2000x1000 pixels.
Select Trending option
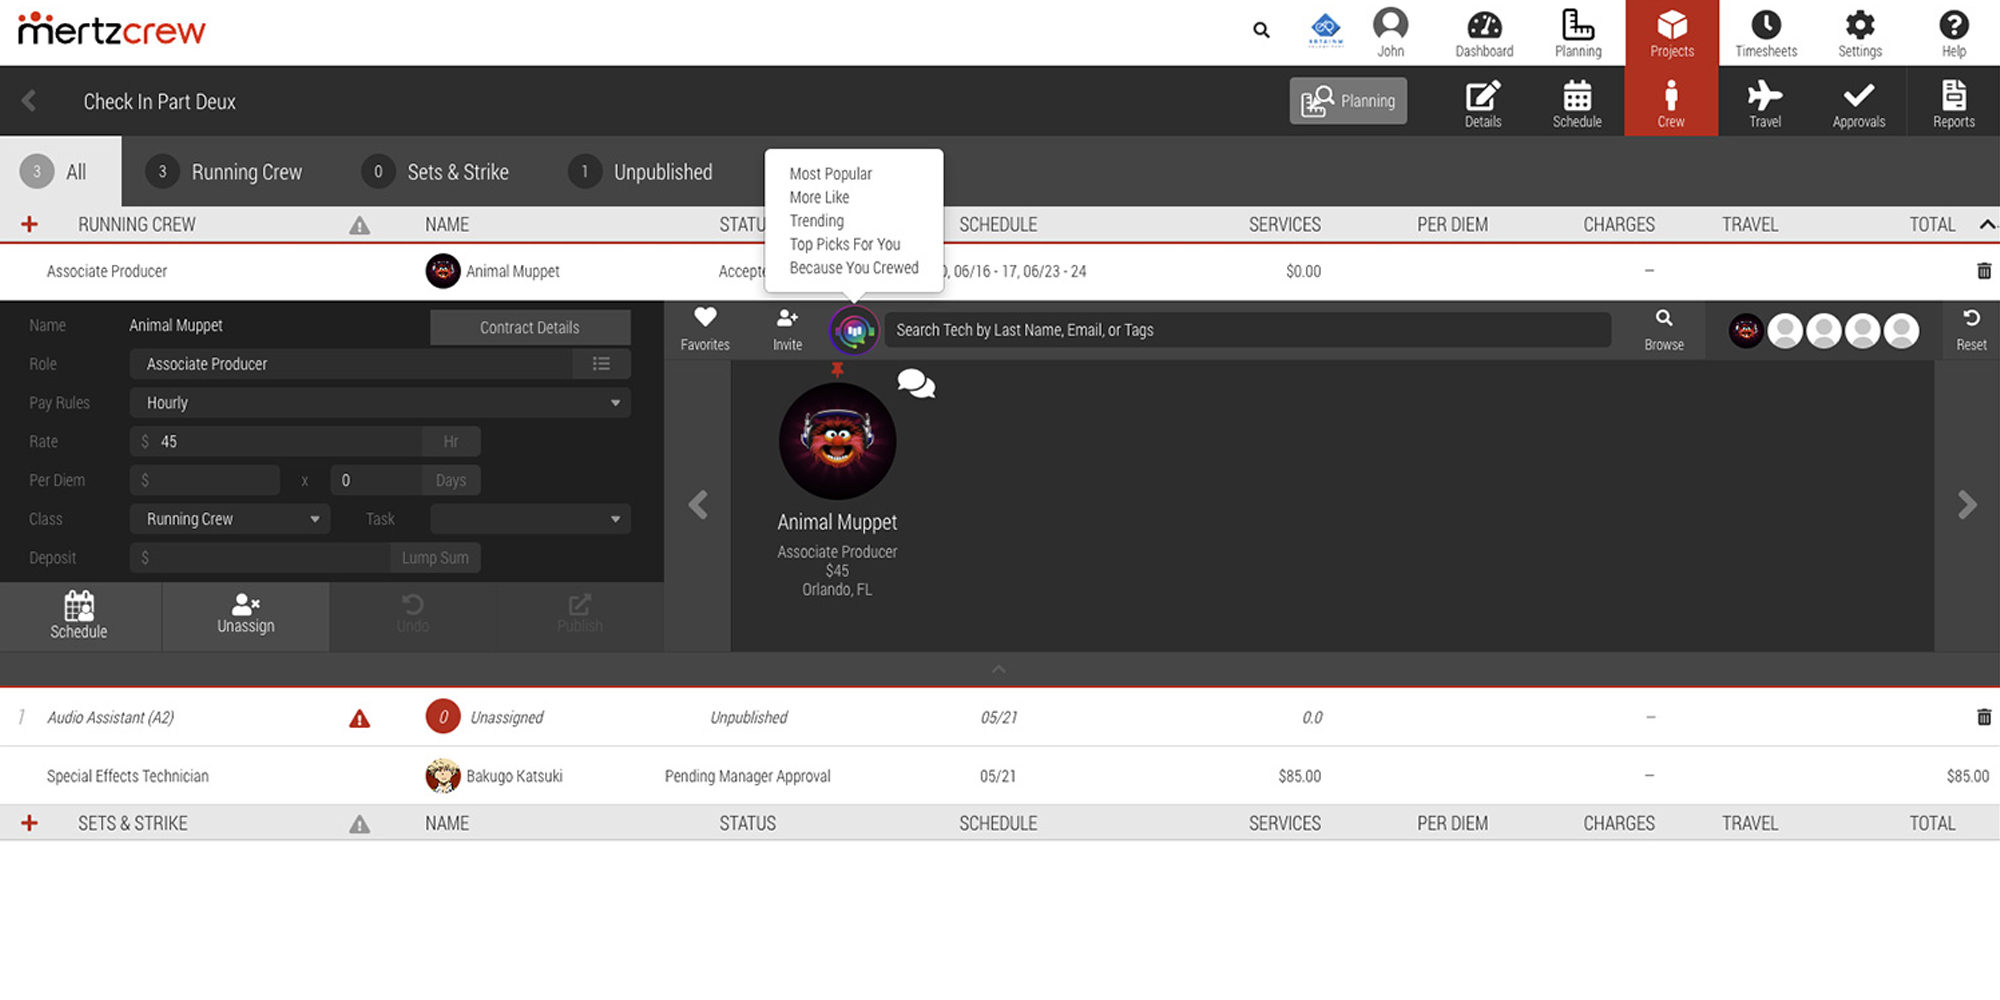816,221
